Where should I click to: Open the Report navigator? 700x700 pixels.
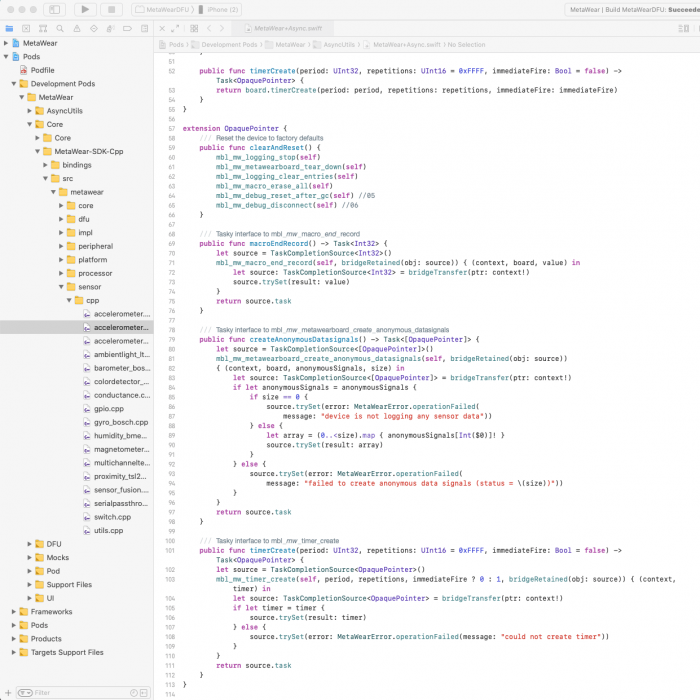point(144,29)
